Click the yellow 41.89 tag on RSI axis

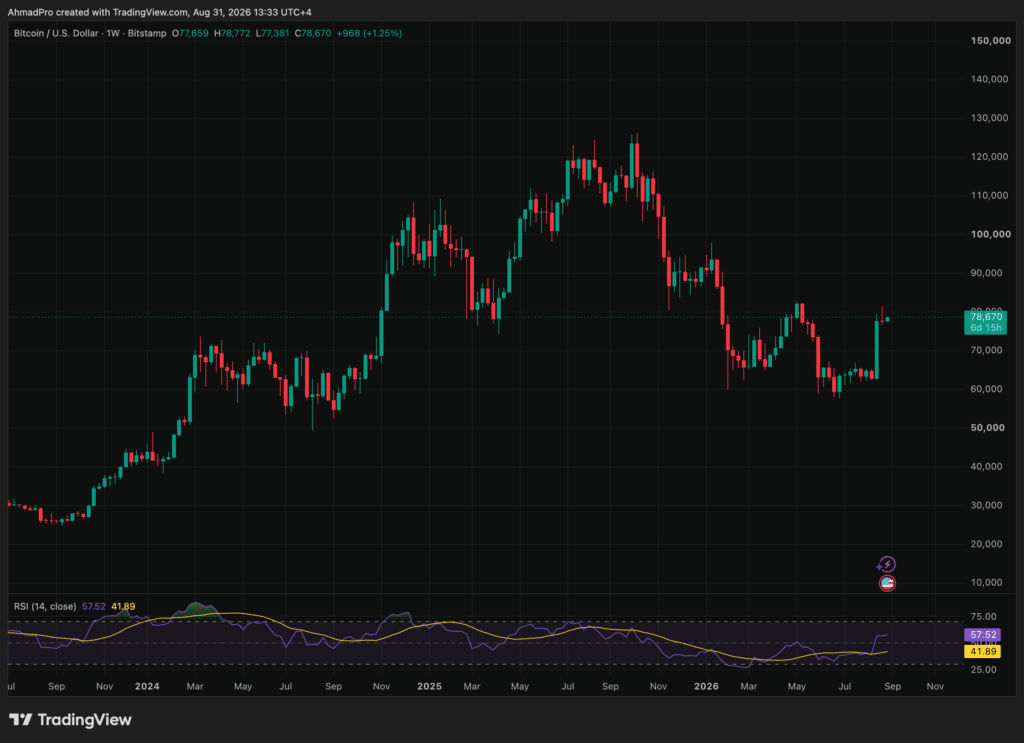[x=982, y=652]
